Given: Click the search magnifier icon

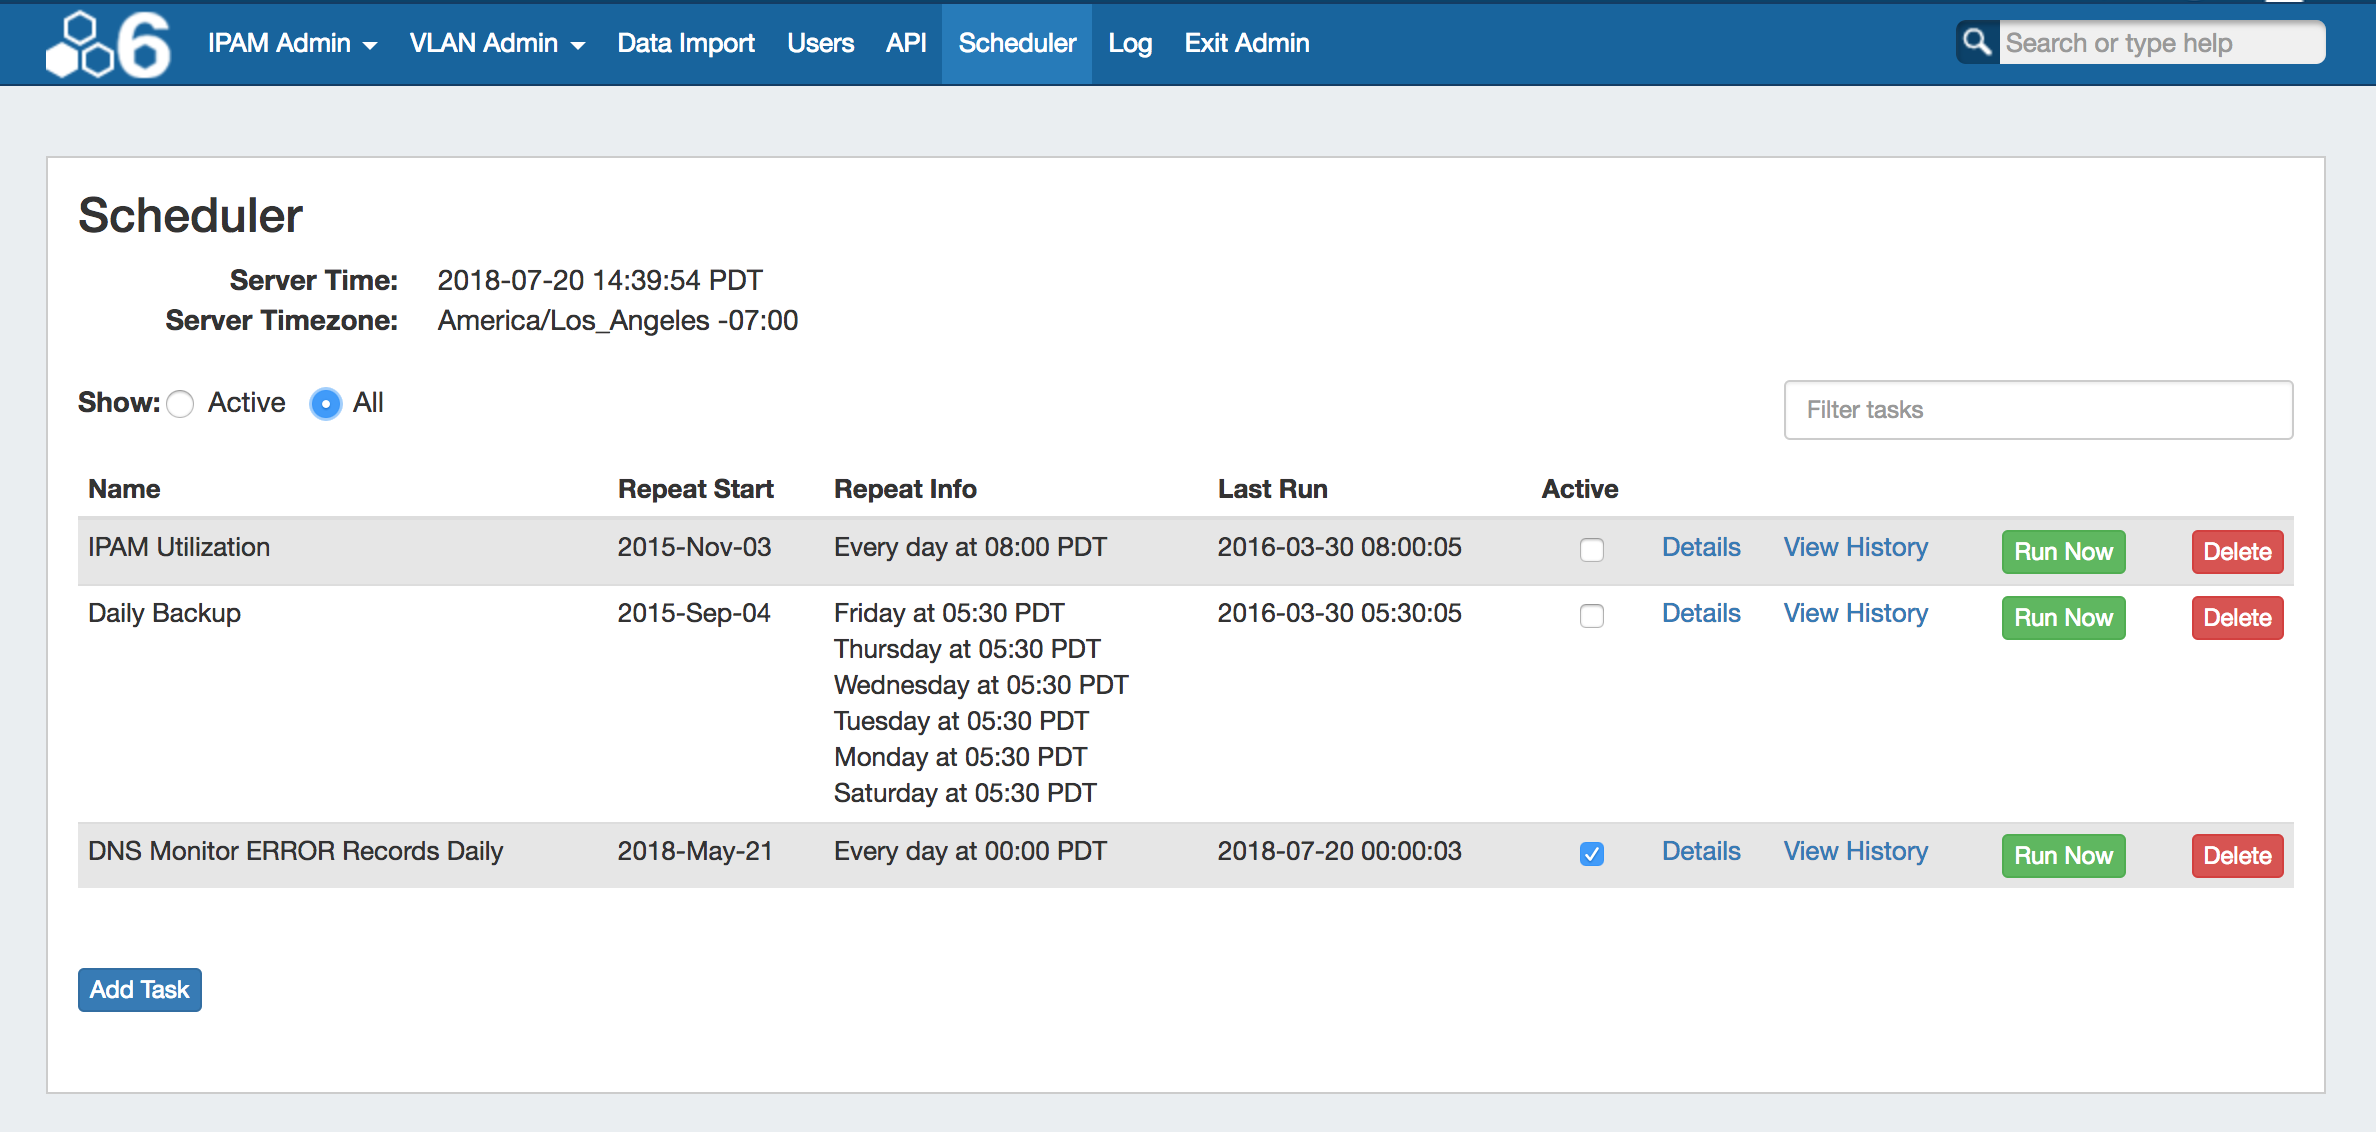Looking at the screenshot, I should tap(1976, 43).
